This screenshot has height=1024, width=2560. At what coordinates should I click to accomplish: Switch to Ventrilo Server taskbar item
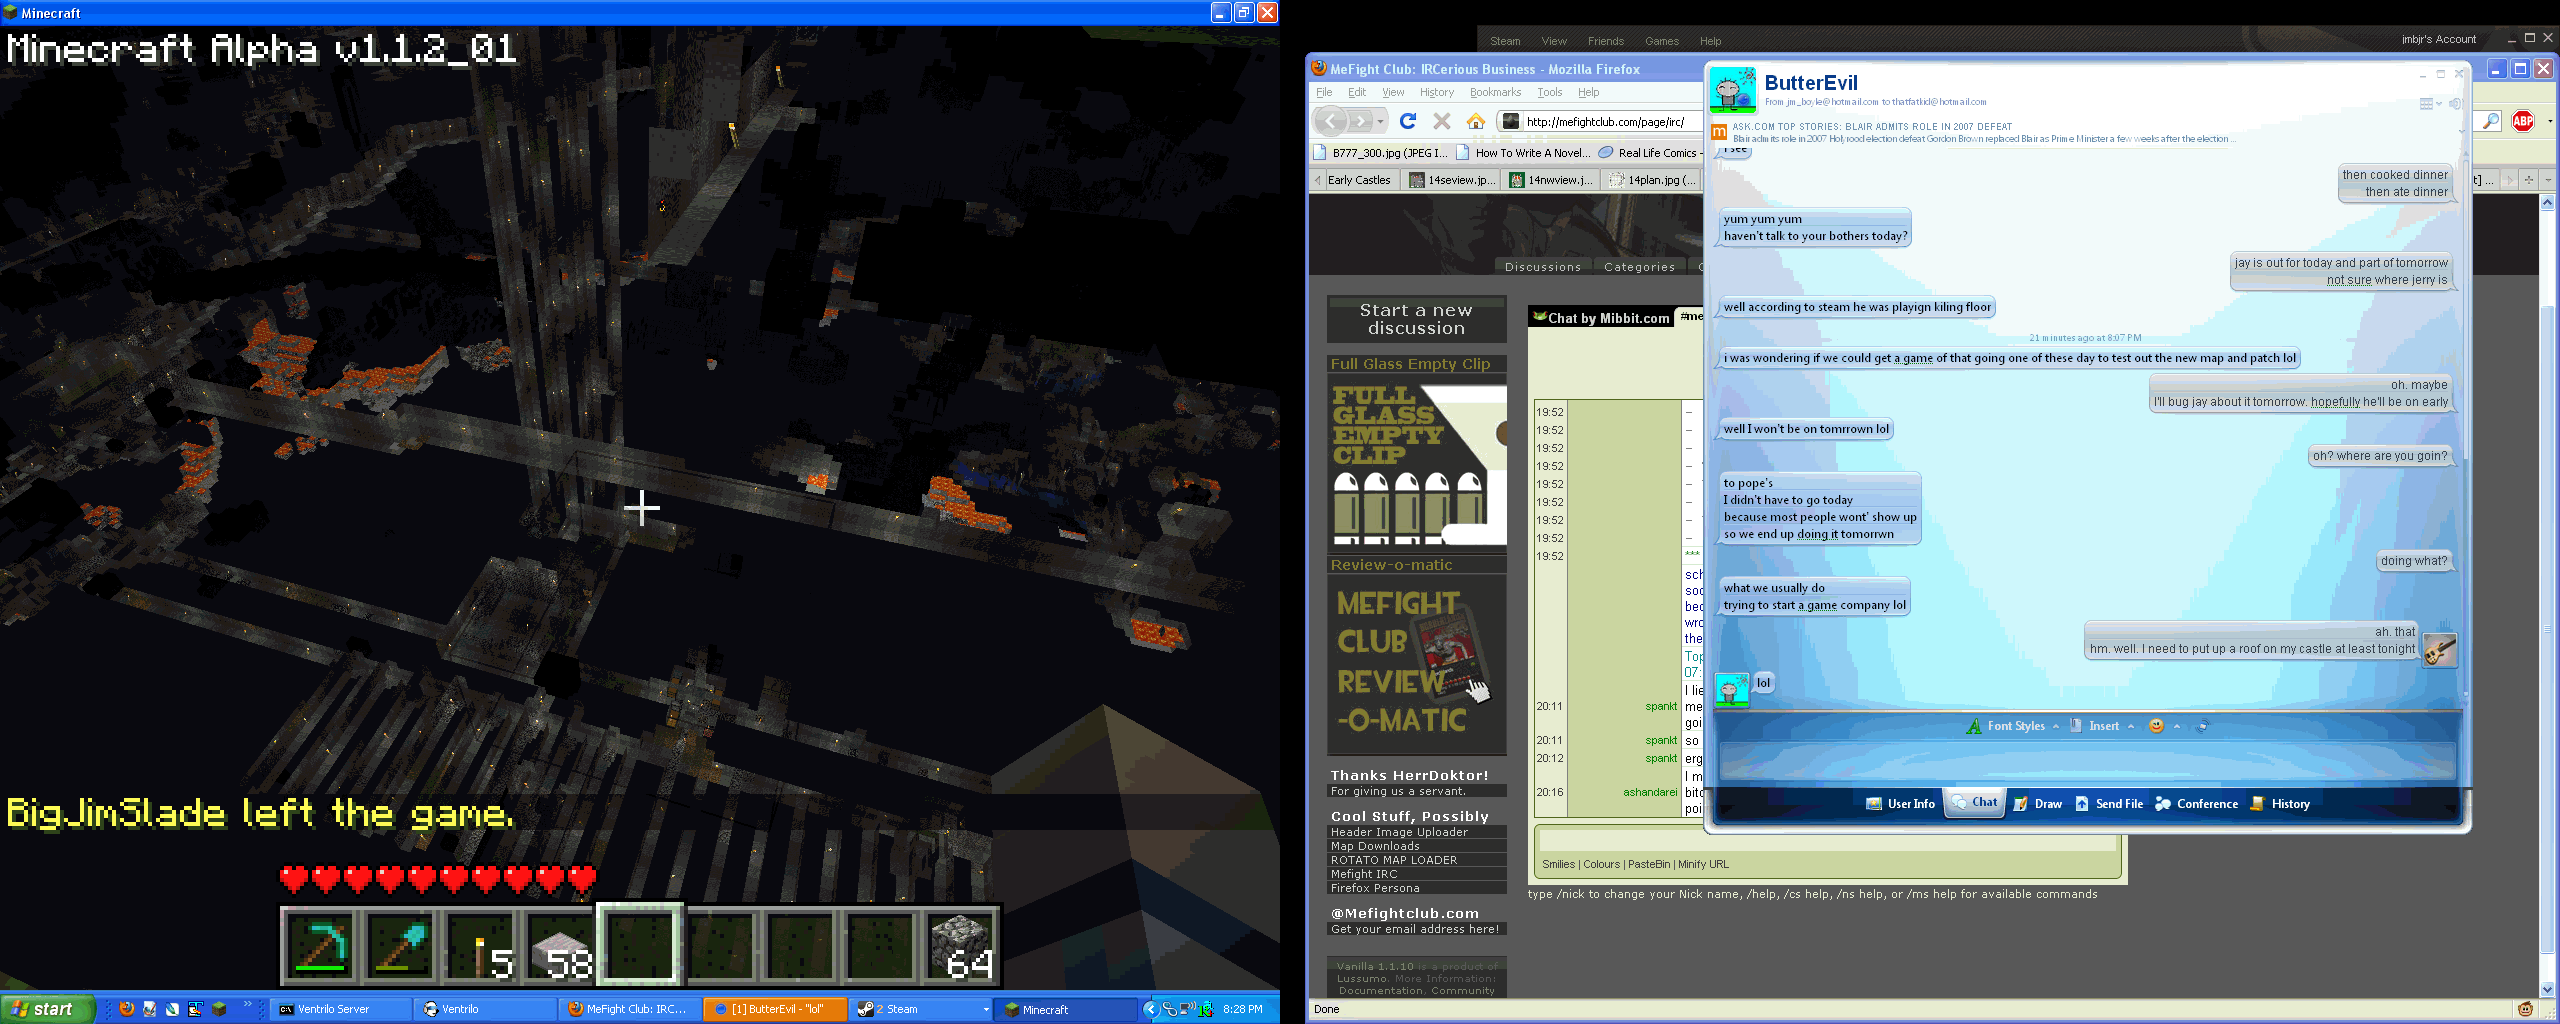(x=340, y=1009)
